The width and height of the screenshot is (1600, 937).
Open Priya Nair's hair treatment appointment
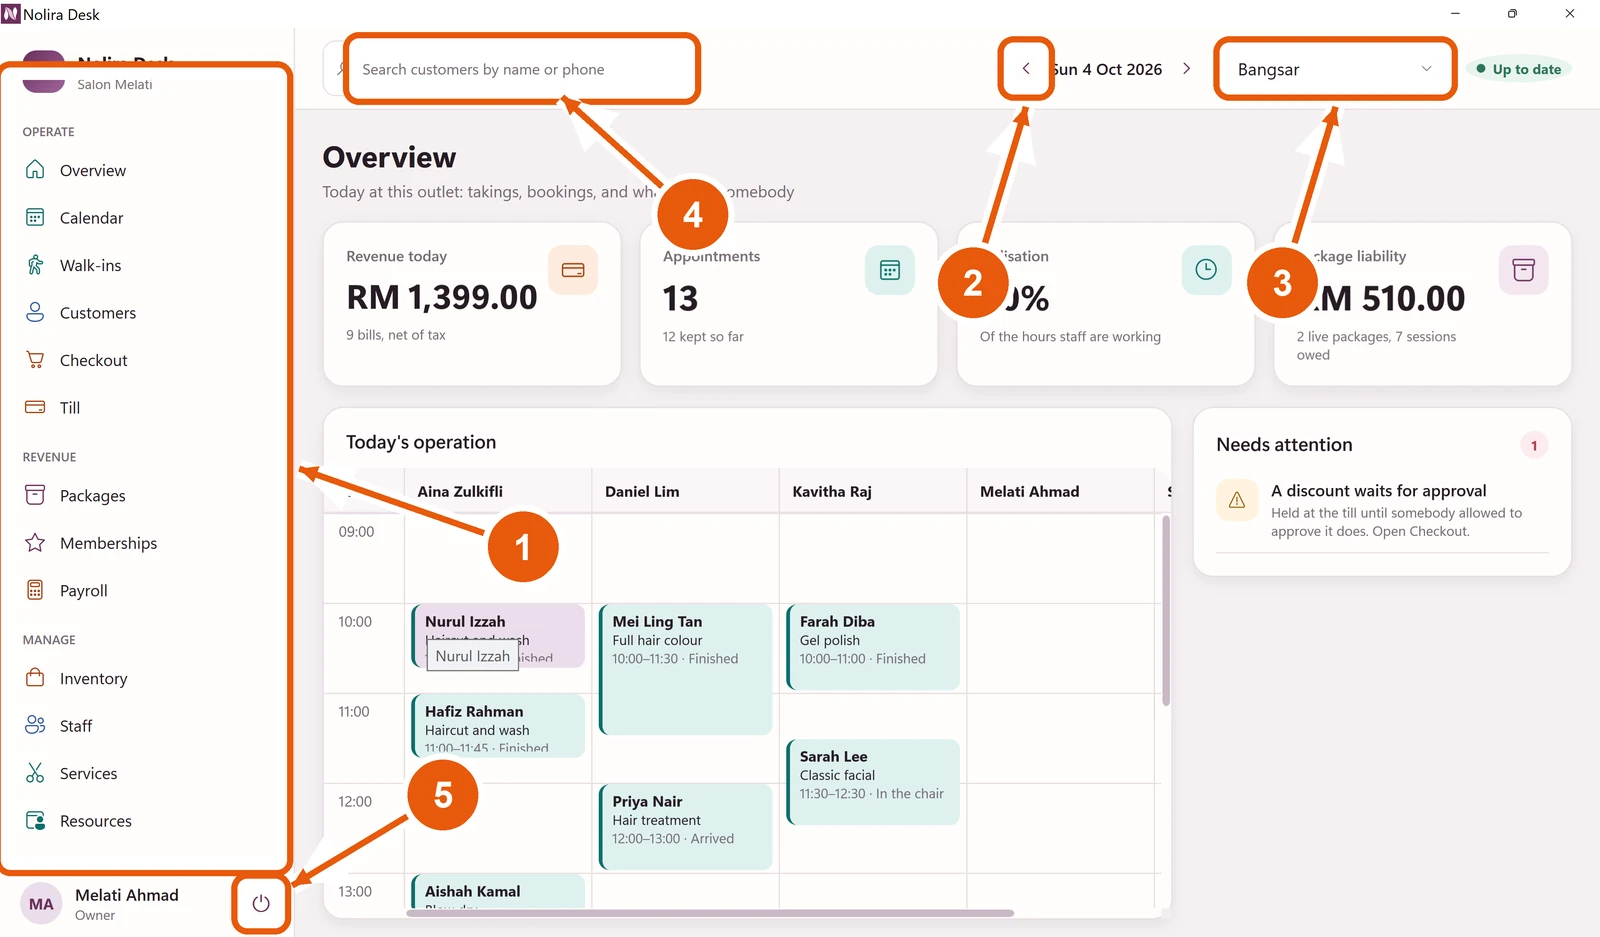(x=685, y=827)
